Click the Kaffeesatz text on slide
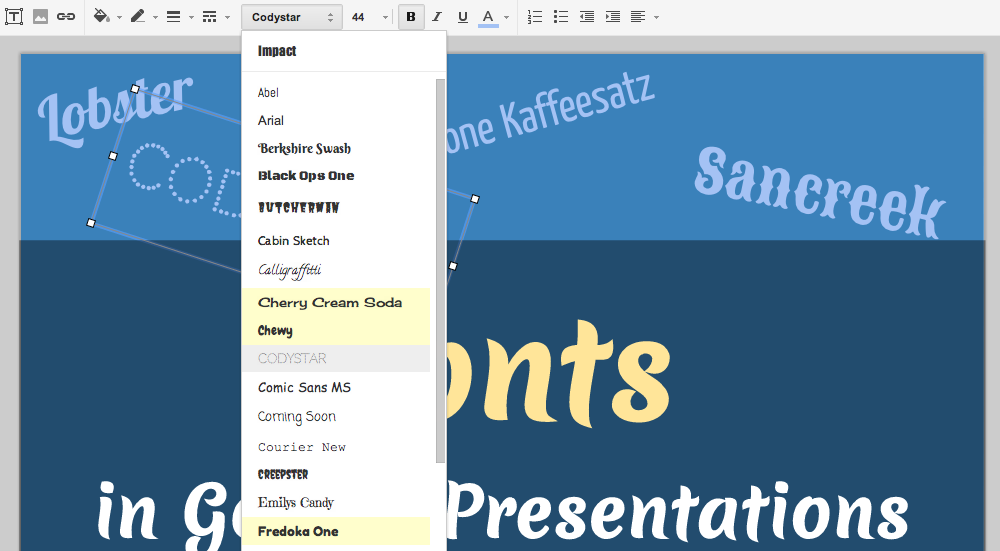This screenshot has height=551, width=1000. click(x=575, y=105)
